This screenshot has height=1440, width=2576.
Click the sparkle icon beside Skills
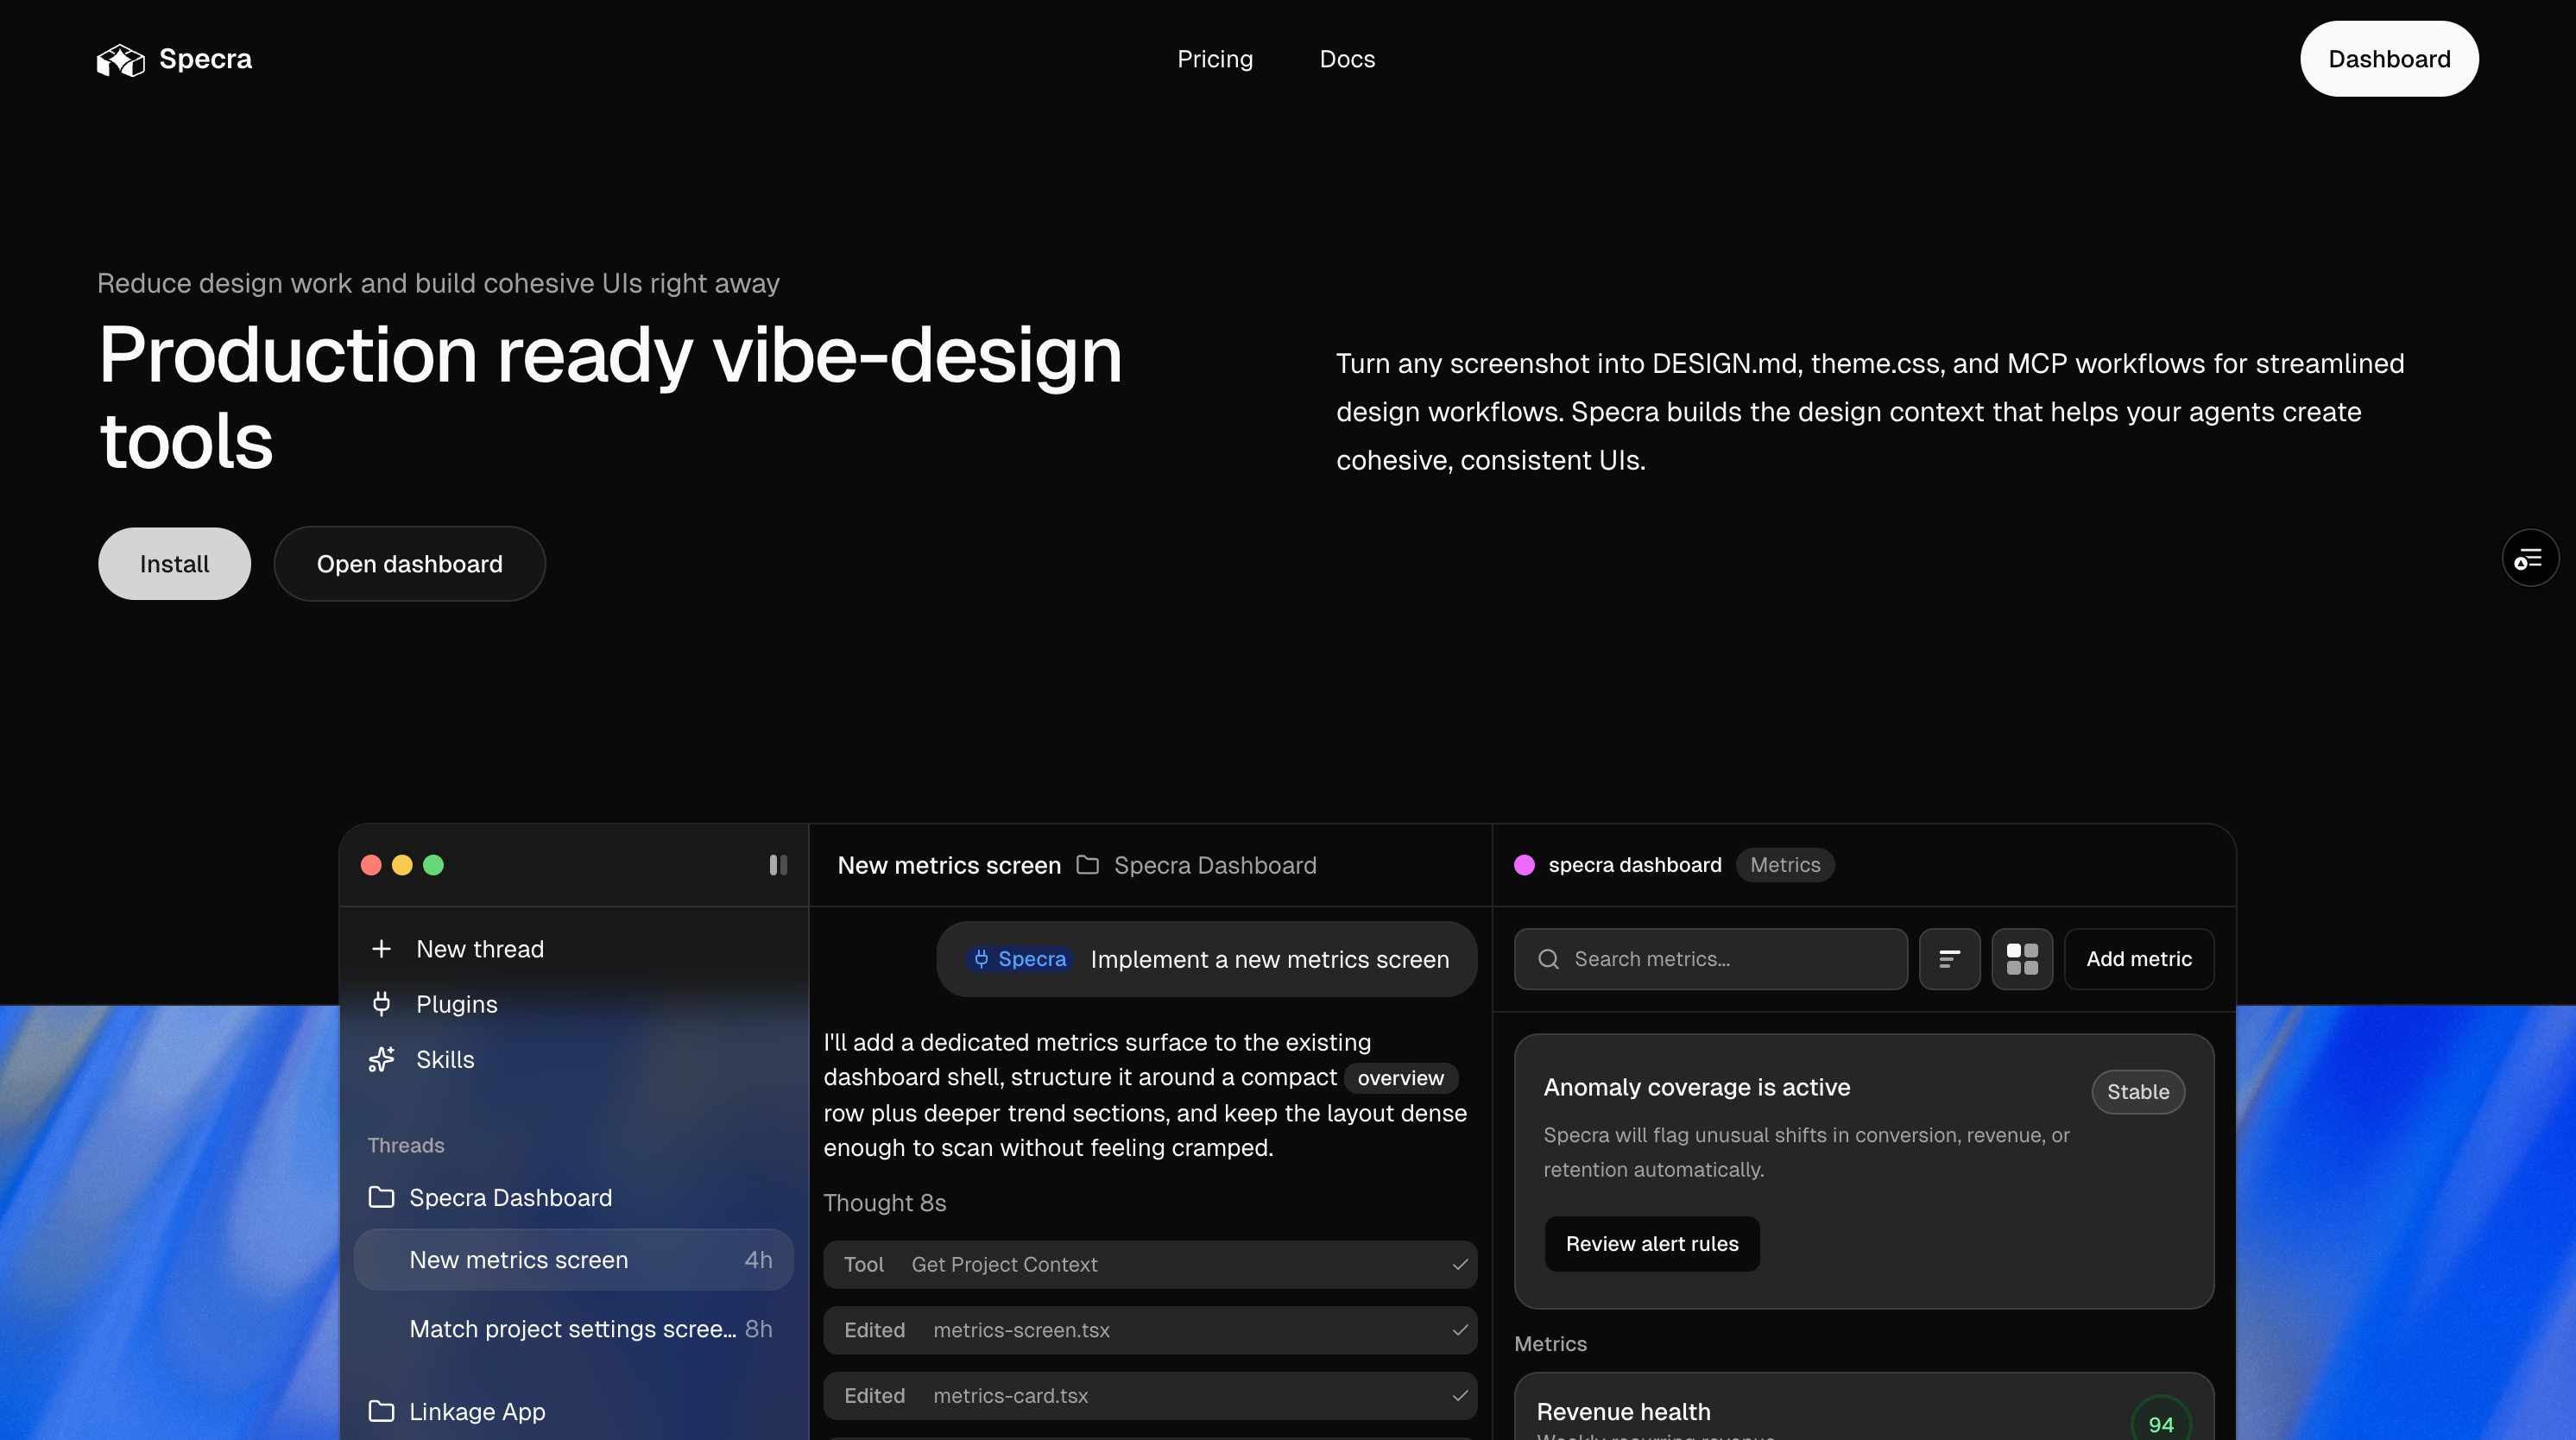click(381, 1060)
